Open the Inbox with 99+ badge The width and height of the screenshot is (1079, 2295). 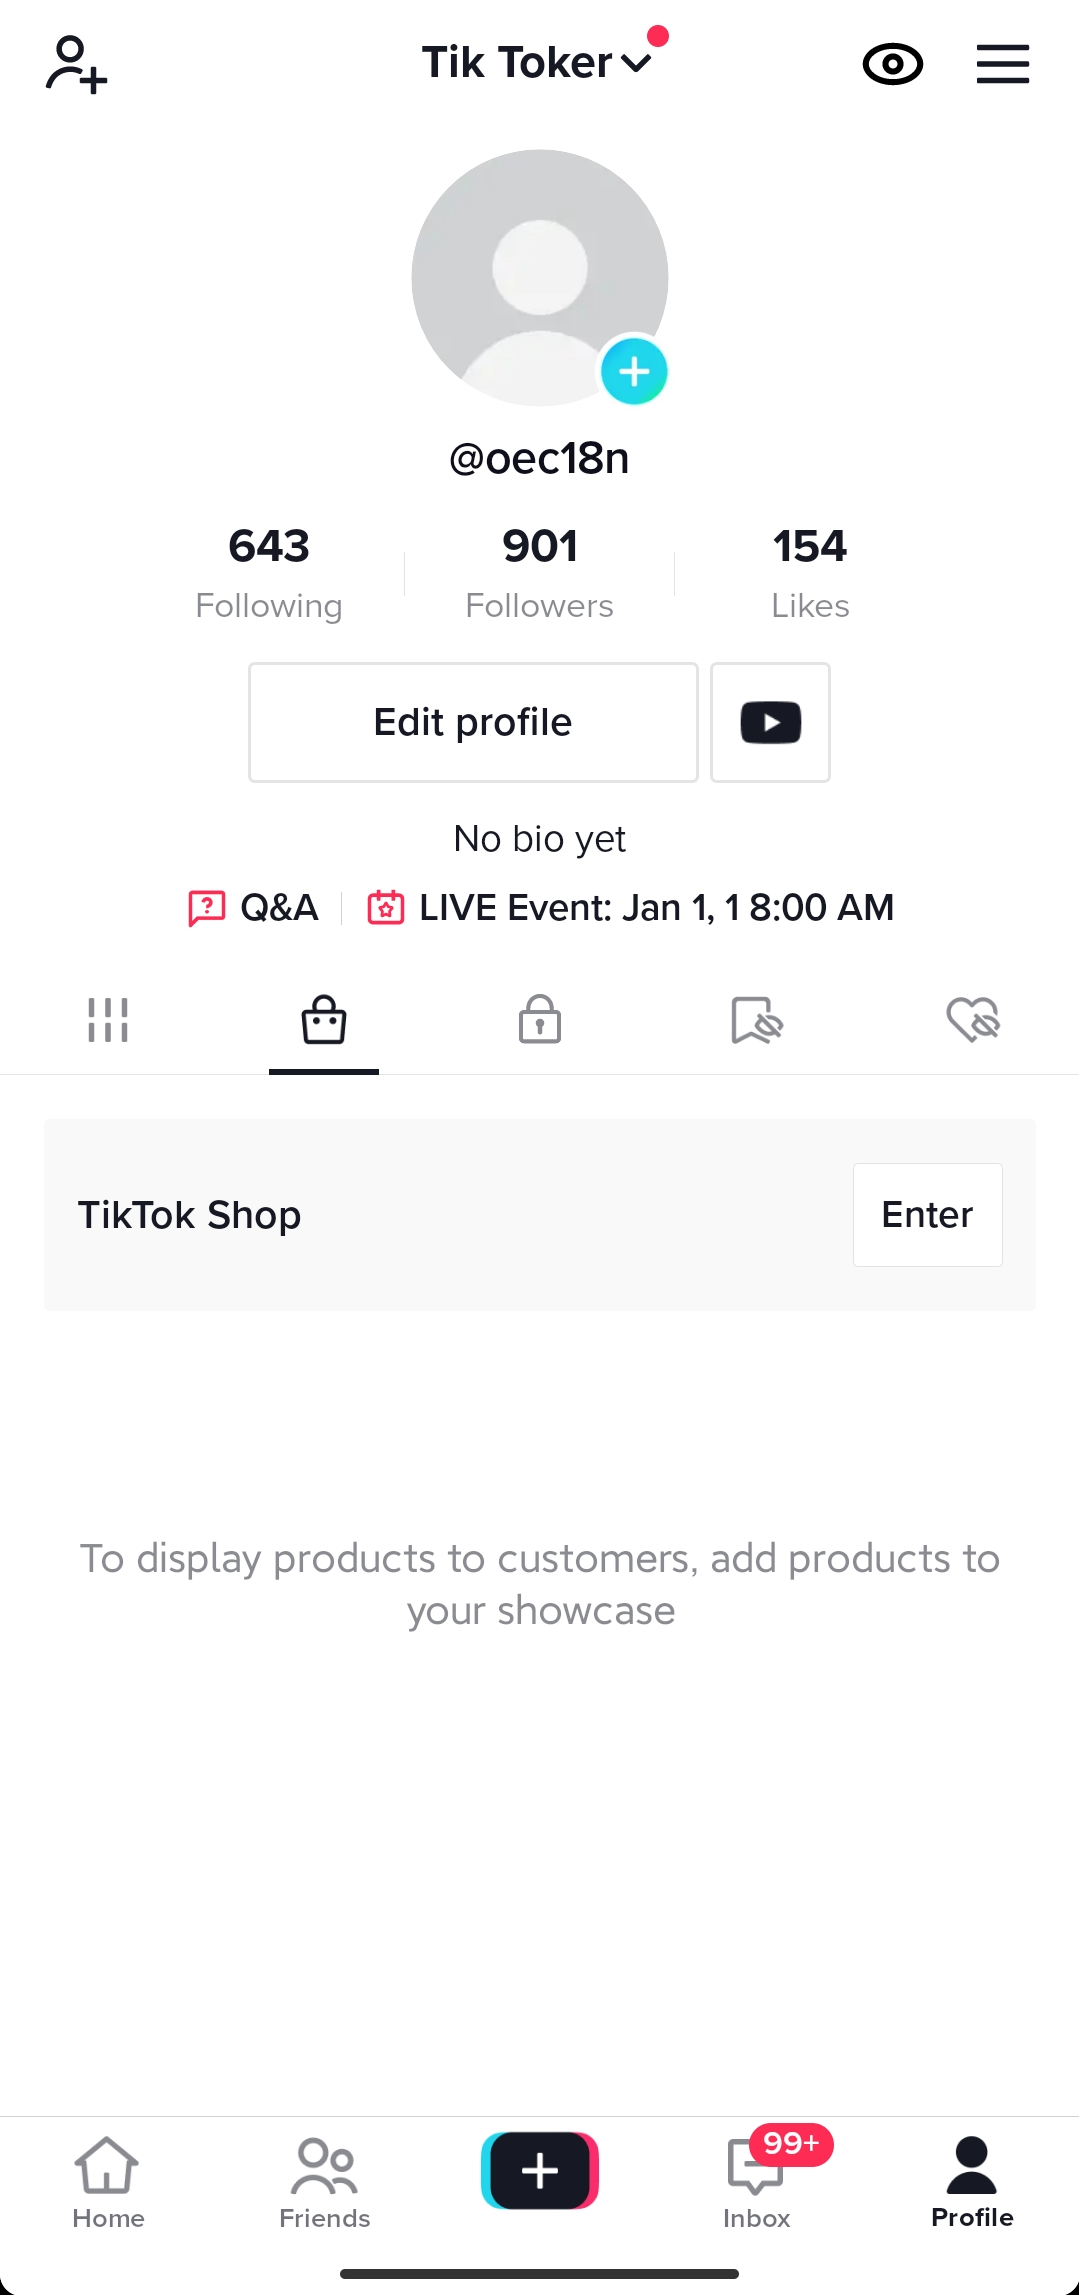point(757,2178)
